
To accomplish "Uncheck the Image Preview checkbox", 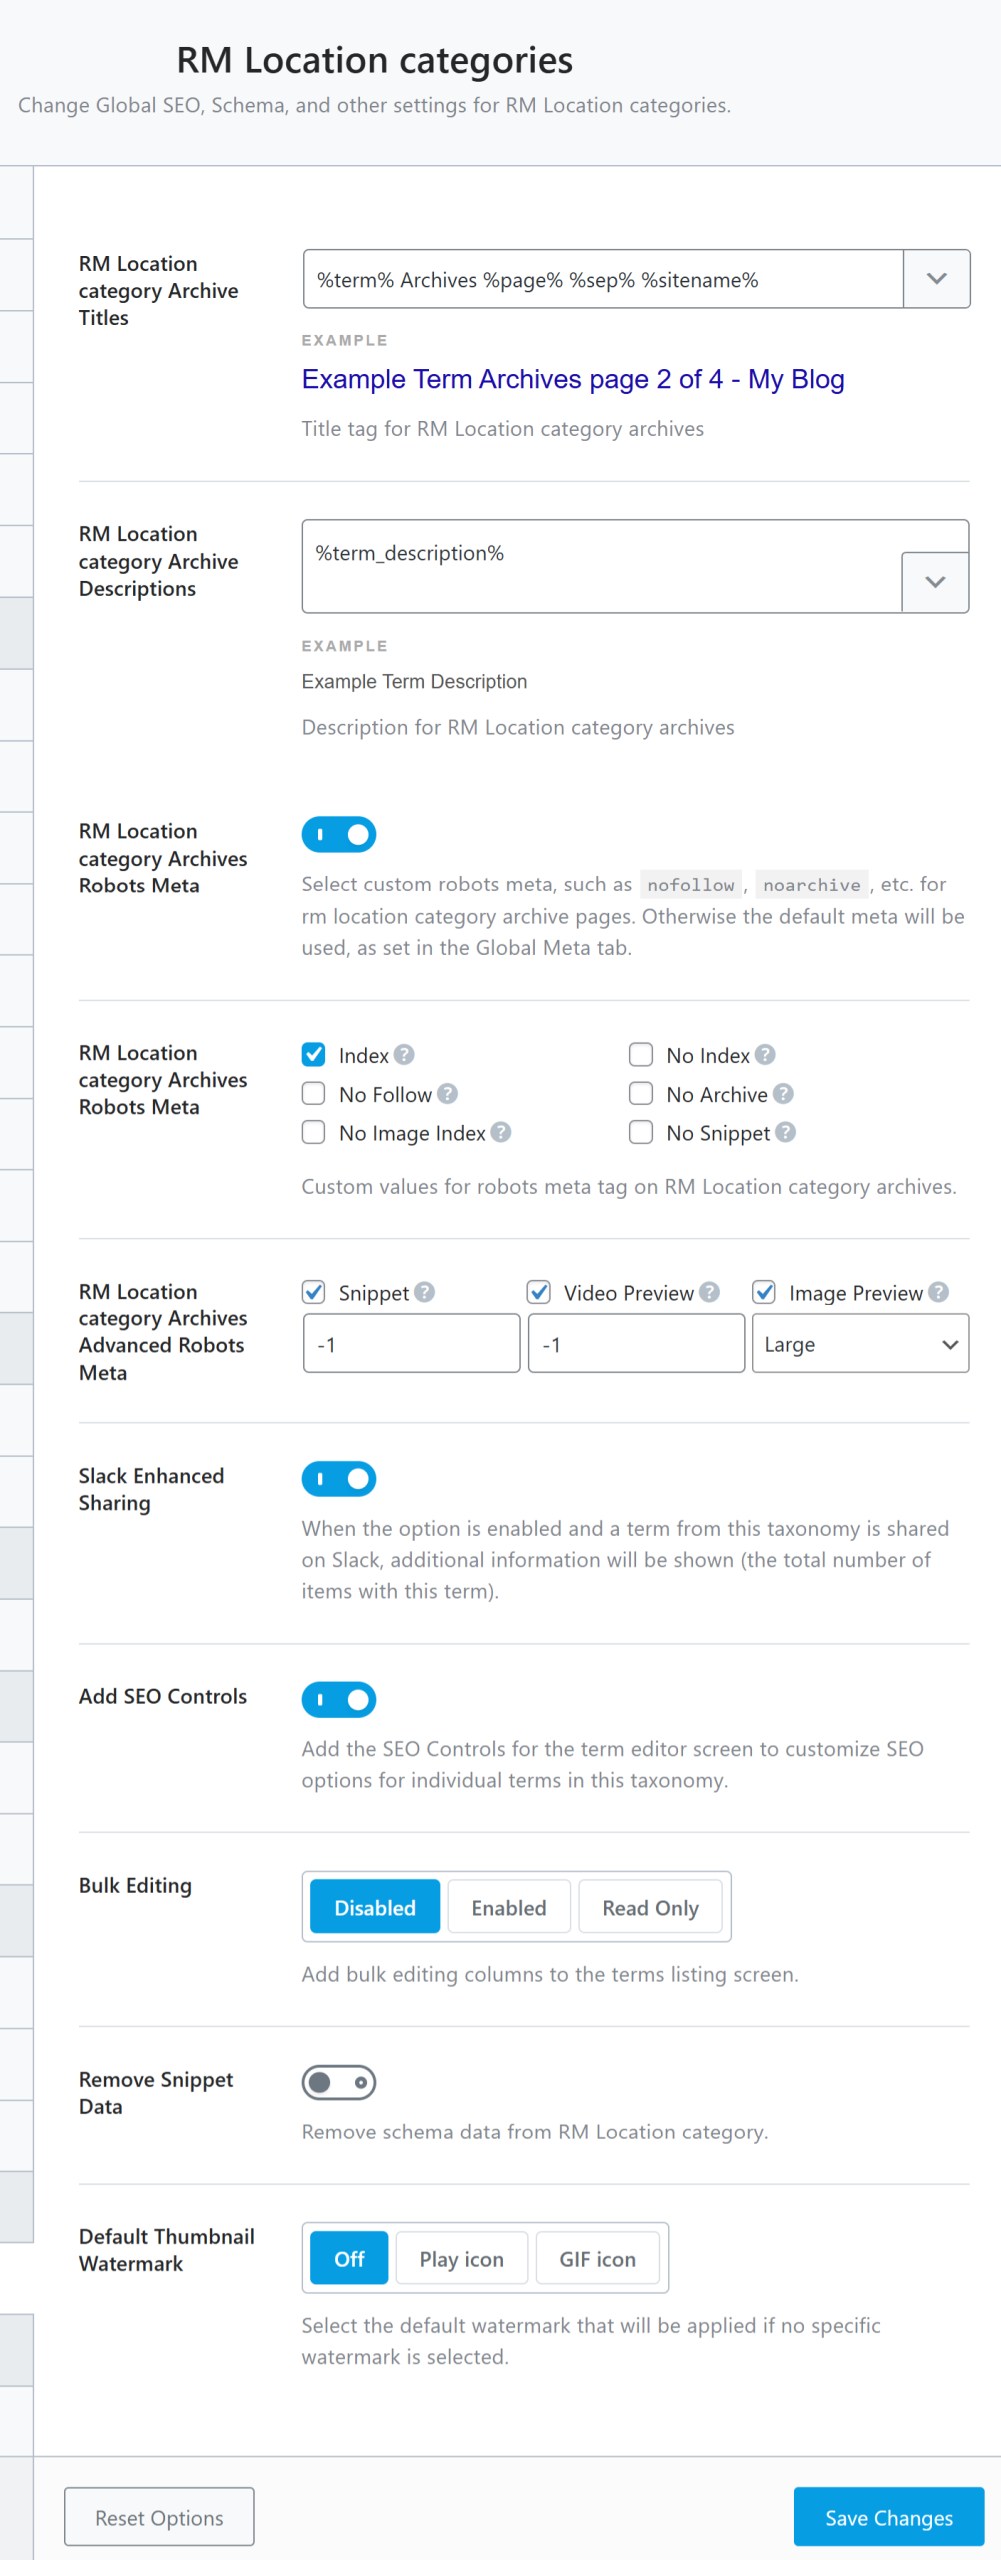I will coord(765,1292).
